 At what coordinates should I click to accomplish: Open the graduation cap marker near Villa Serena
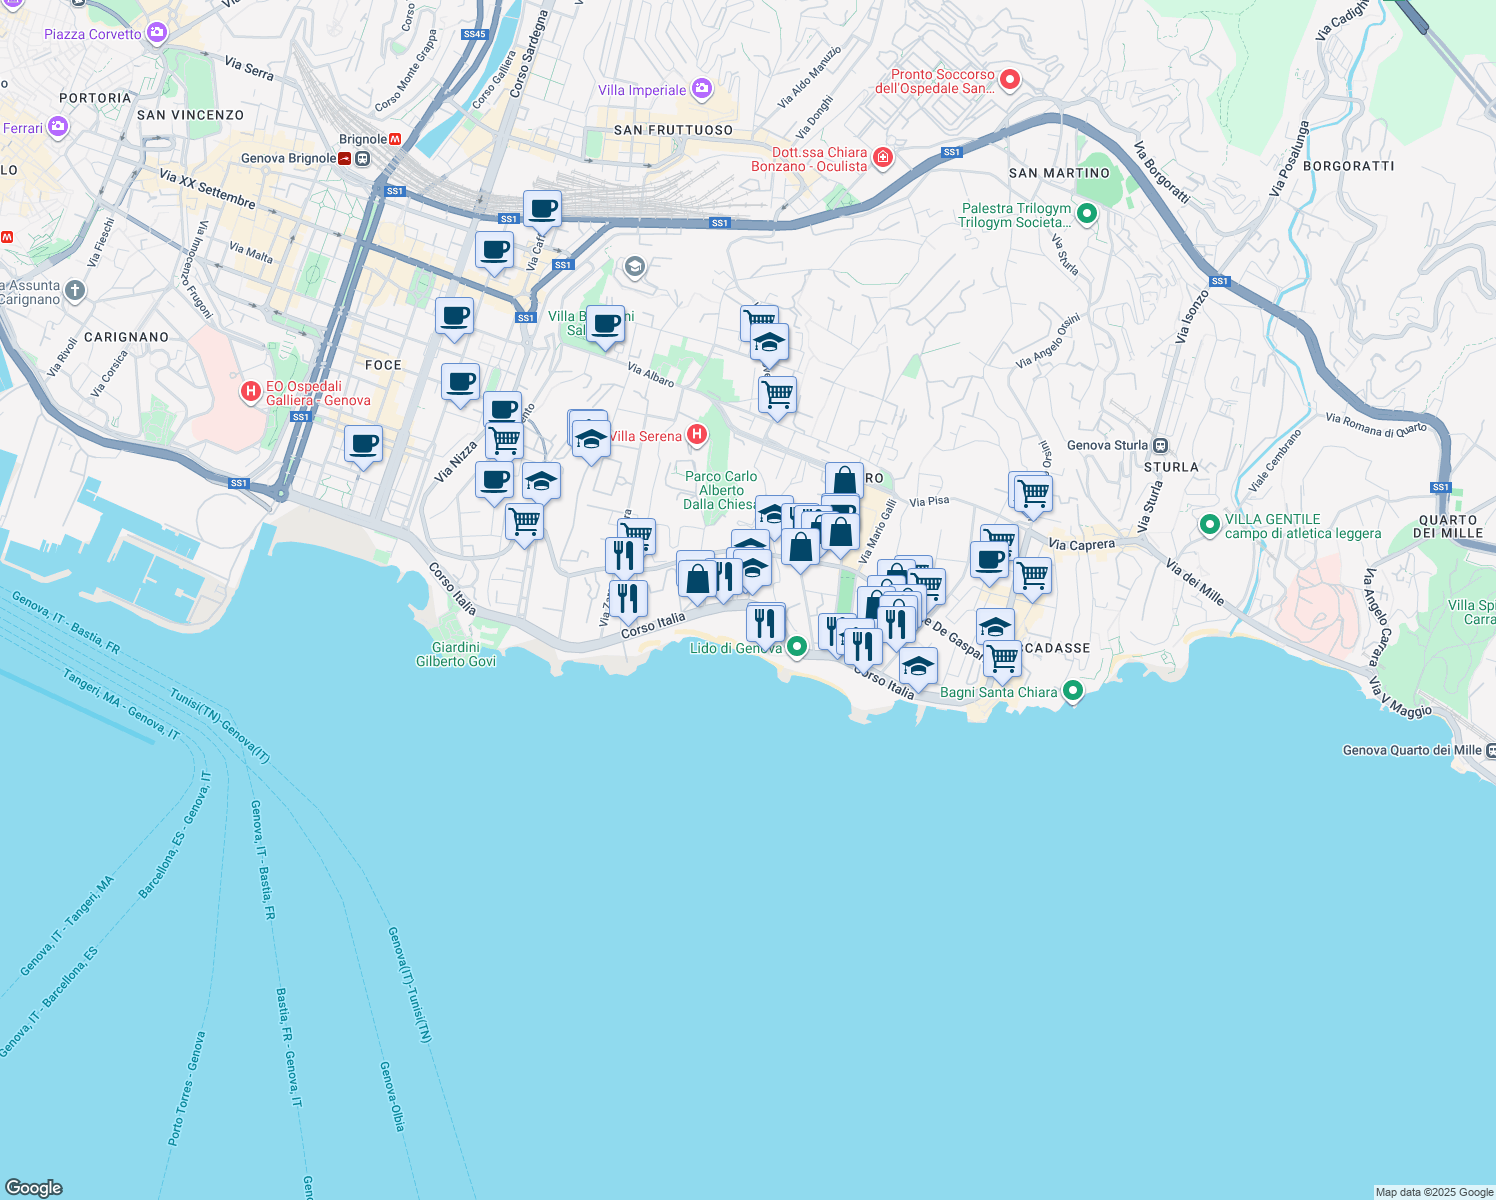pyautogui.click(x=591, y=436)
